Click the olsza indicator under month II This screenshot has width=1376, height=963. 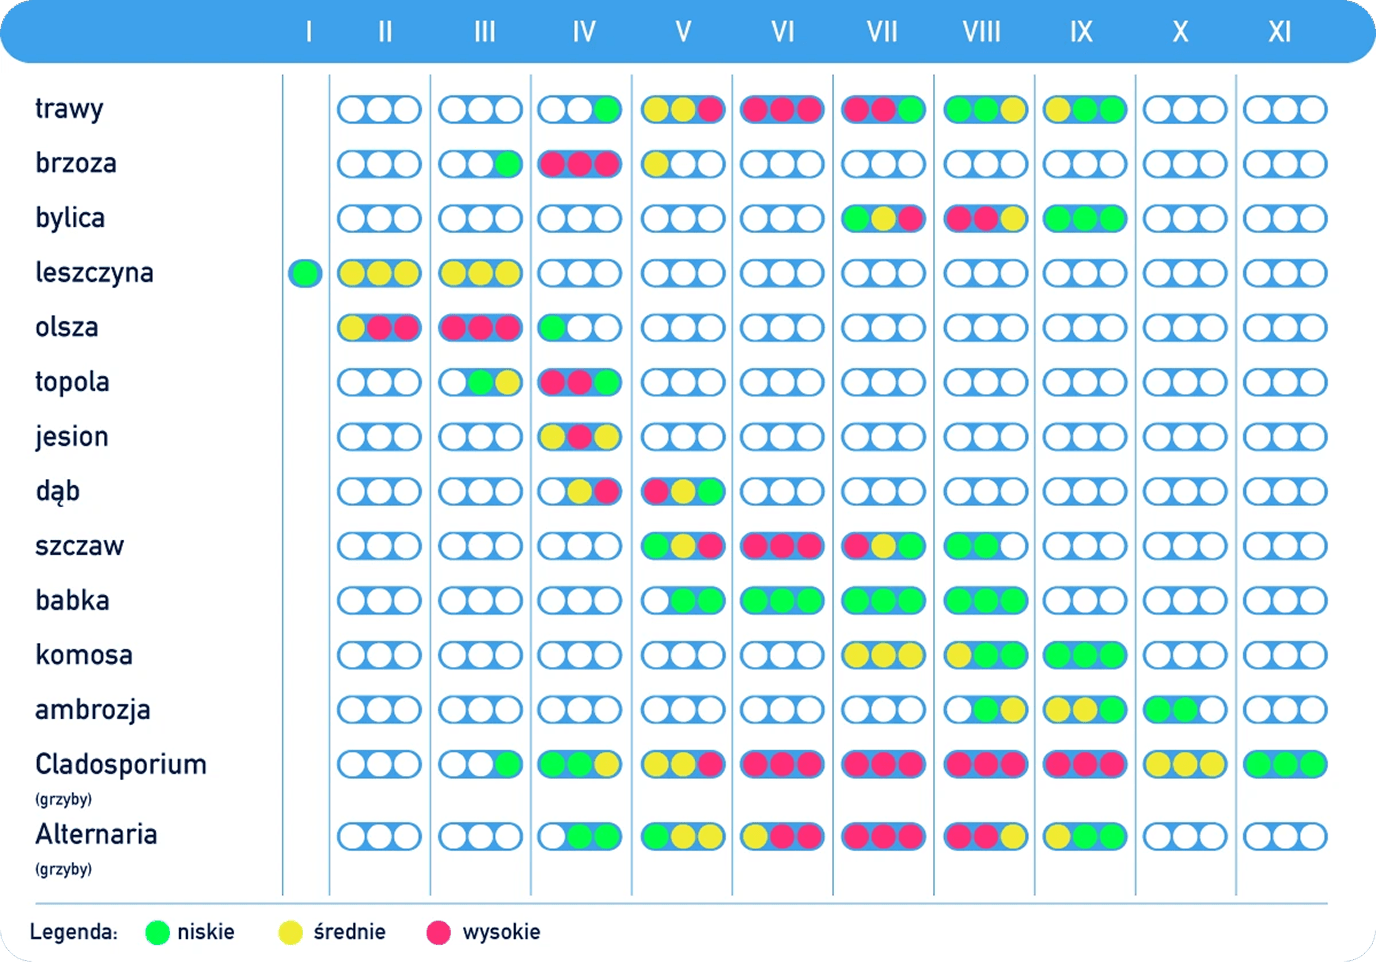[x=379, y=327]
